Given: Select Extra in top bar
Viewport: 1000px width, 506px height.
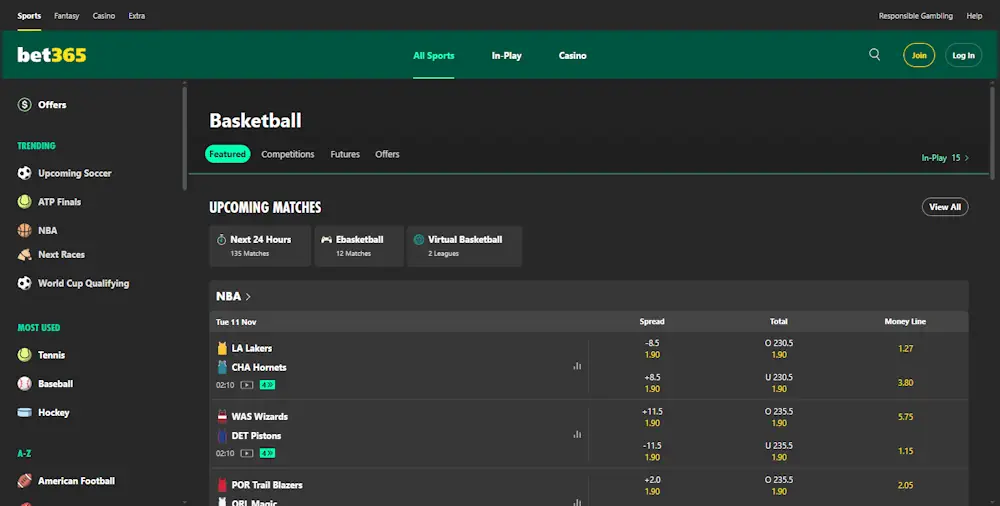Looking at the screenshot, I should point(136,16).
